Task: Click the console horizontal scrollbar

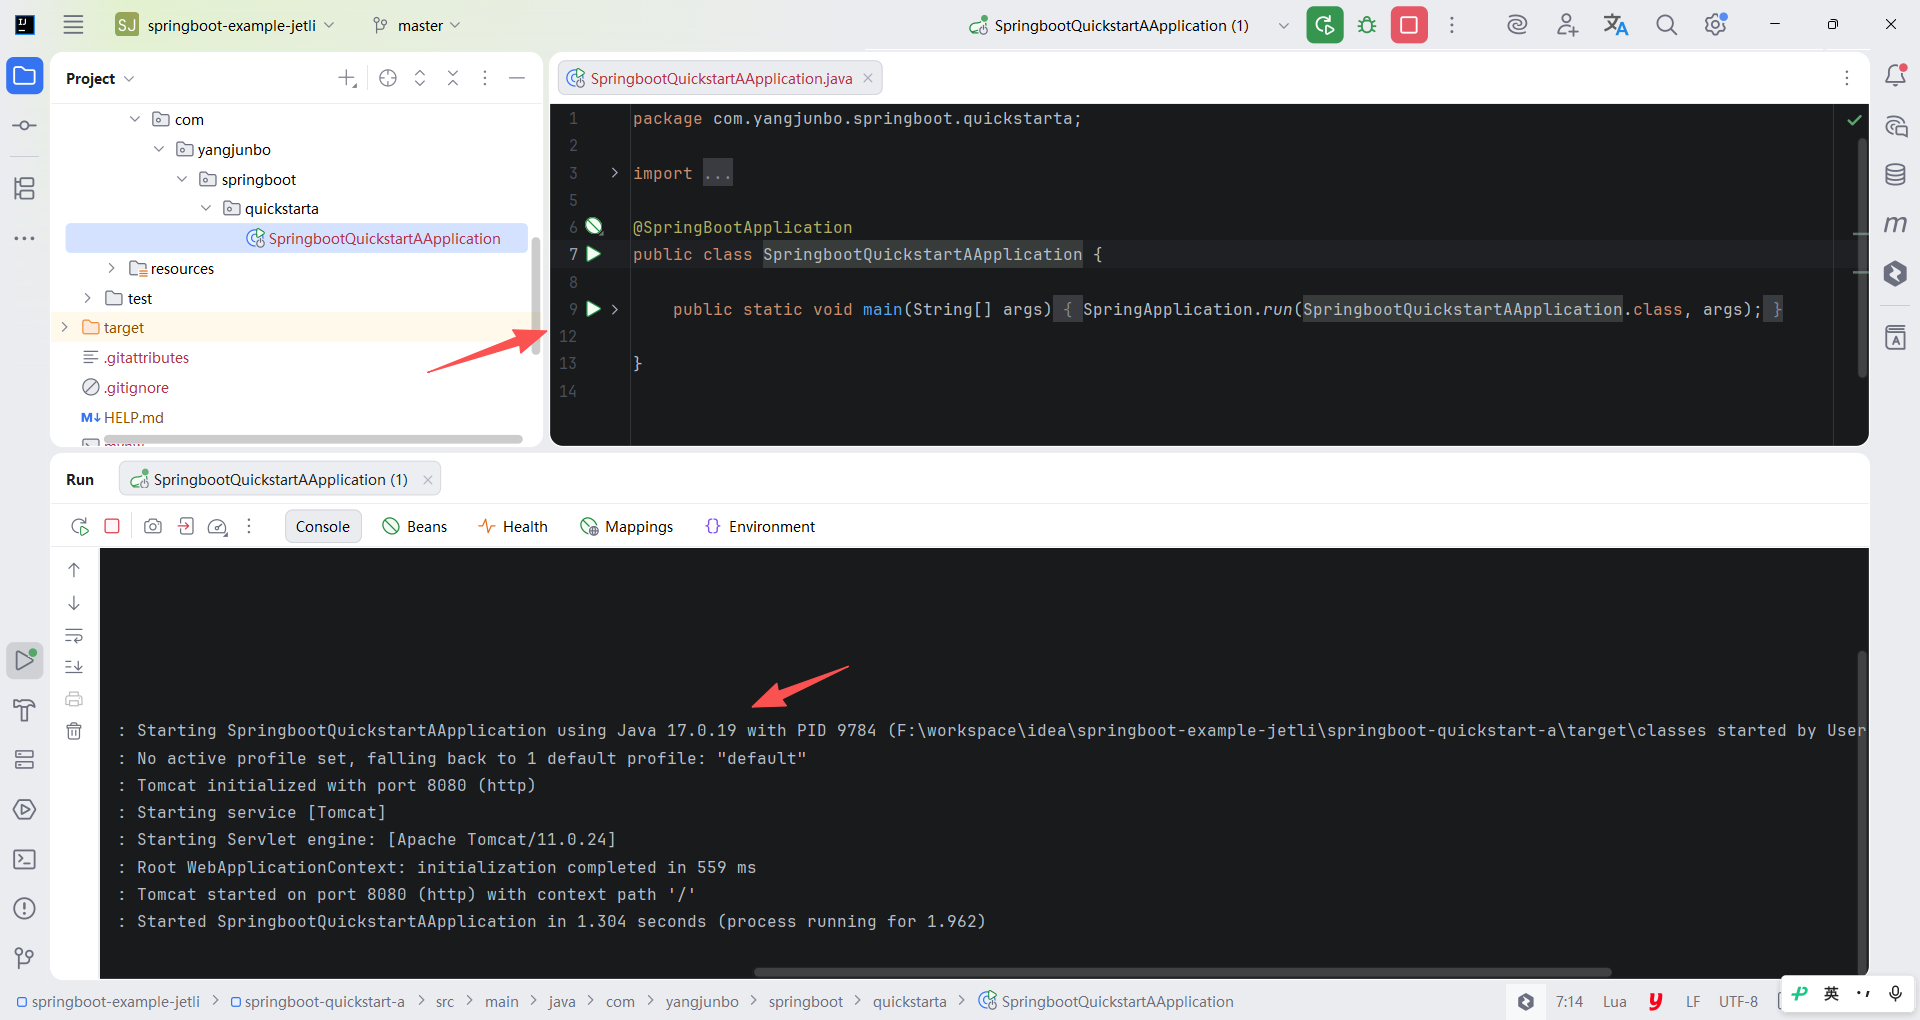Action: tap(1182, 972)
